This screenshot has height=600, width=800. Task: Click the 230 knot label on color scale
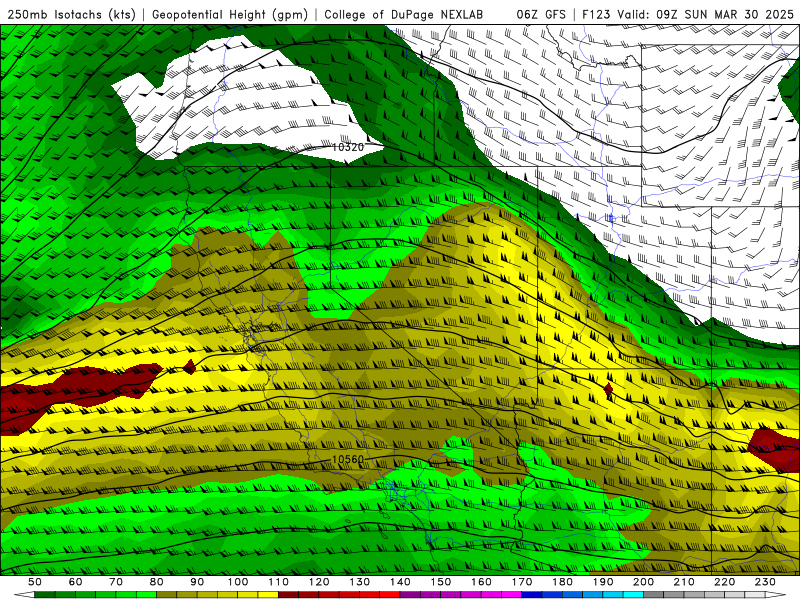pos(765,582)
